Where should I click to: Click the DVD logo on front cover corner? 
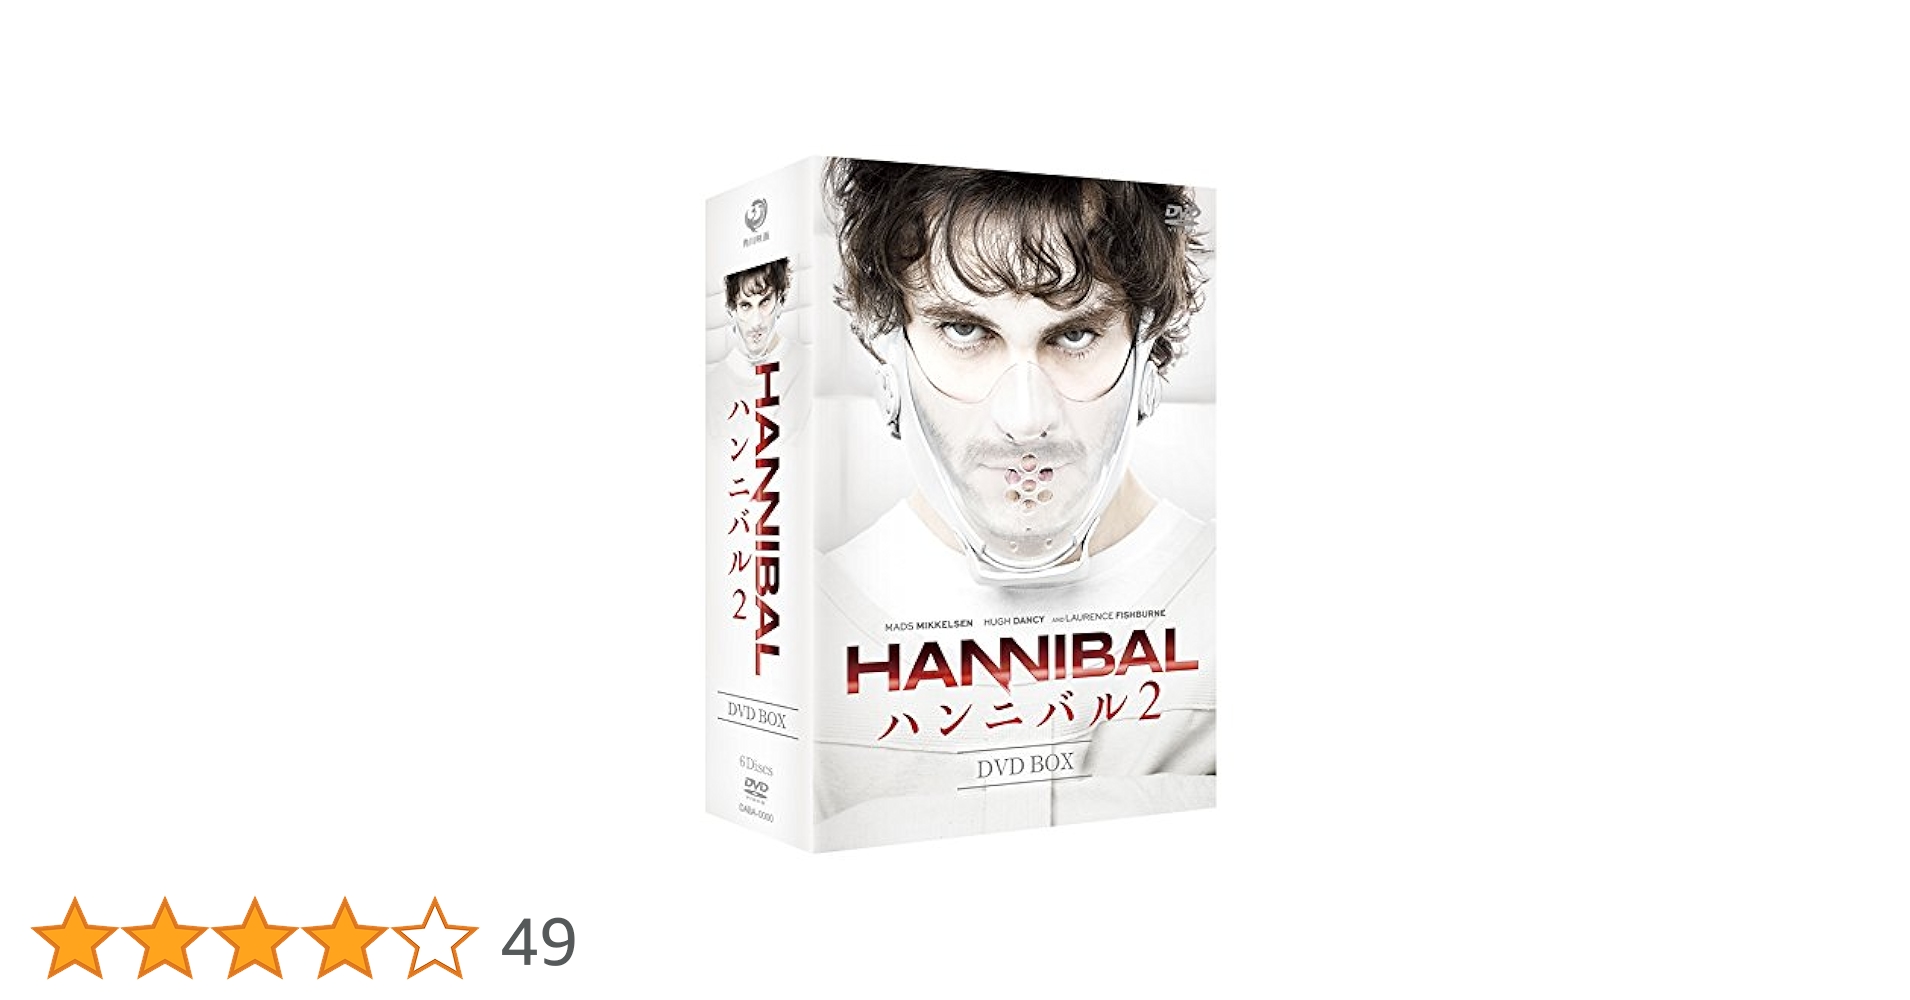point(1181,214)
